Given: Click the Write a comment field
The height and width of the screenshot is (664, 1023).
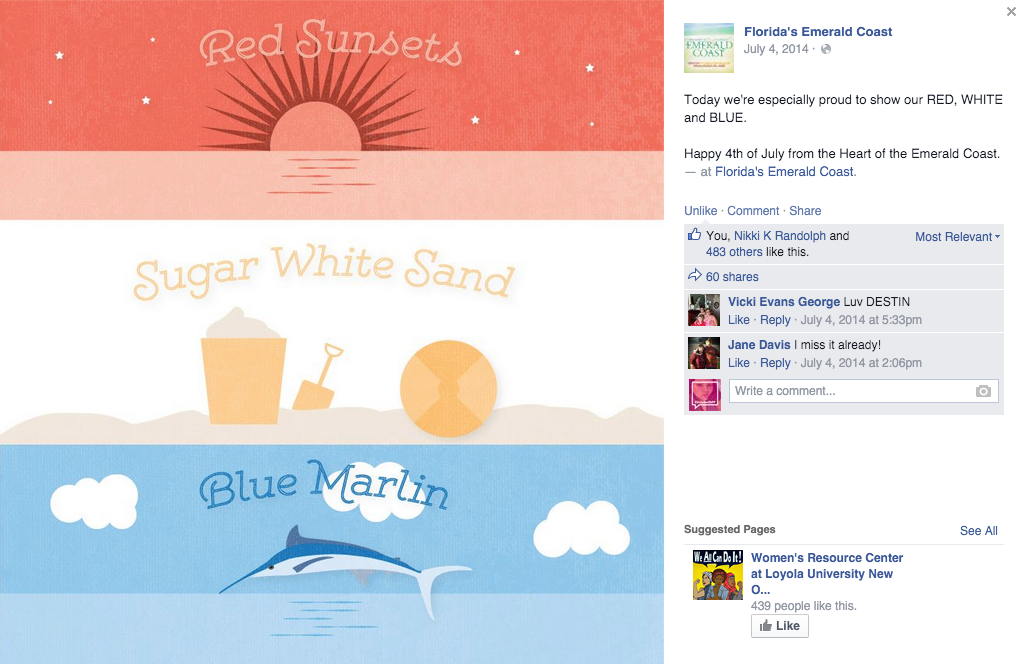Looking at the screenshot, I should (x=864, y=391).
